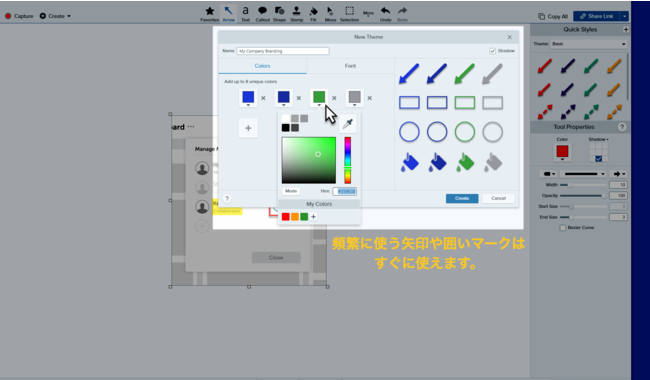Pick the Fill bucket tool
Viewport: 650px width, 380px height.
coord(313,14)
